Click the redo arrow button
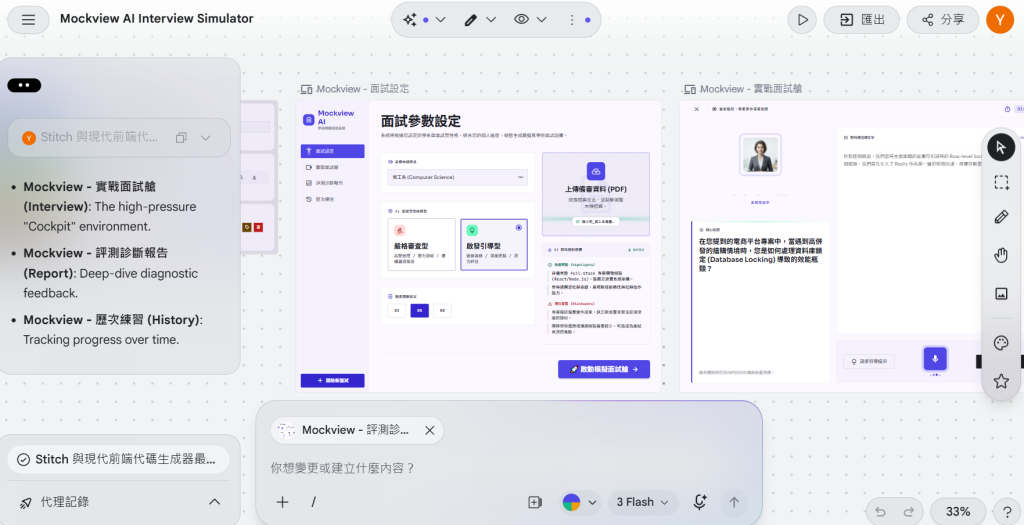 908,511
